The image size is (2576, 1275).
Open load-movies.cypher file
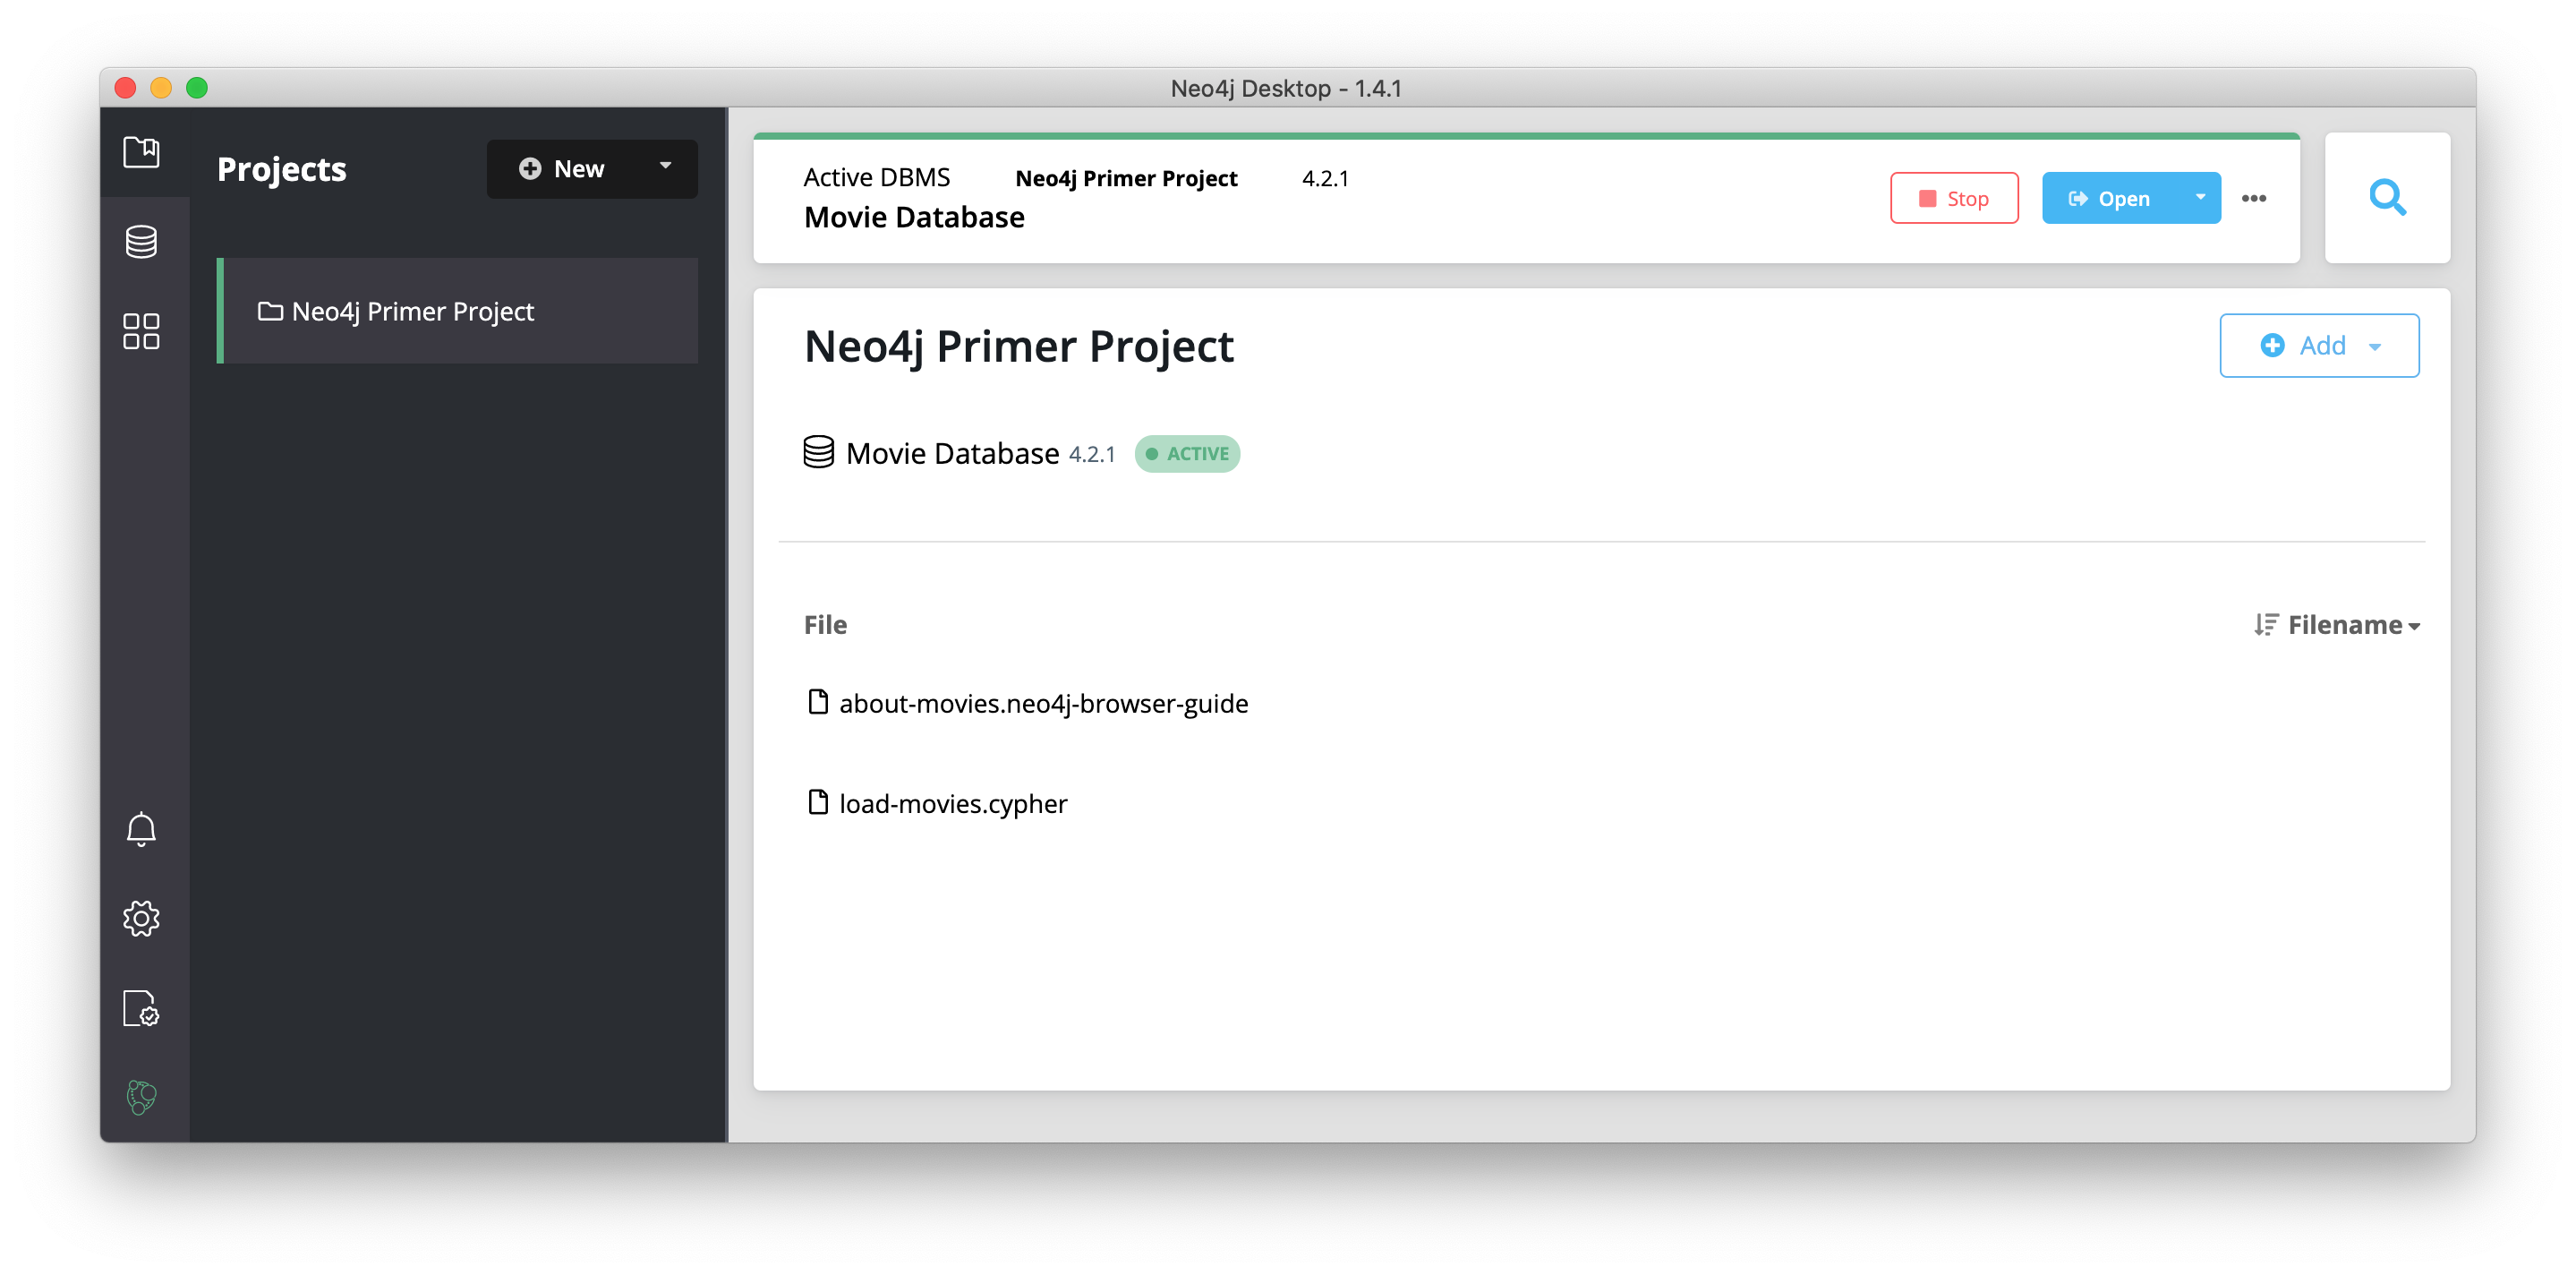click(x=954, y=803)
